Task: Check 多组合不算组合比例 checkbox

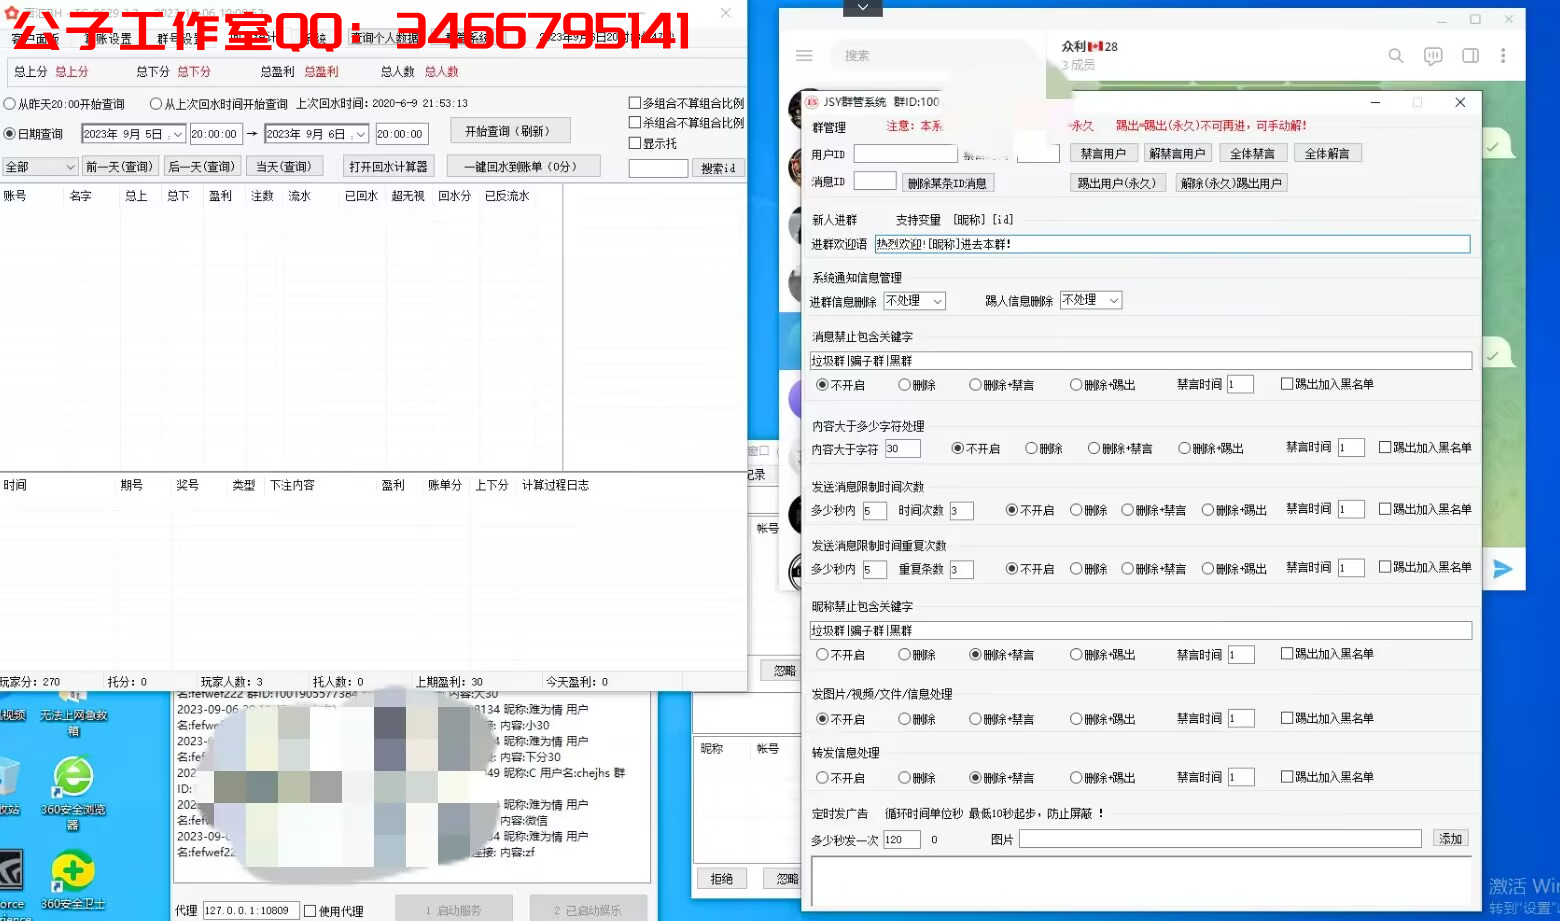Action: [635, 103]
